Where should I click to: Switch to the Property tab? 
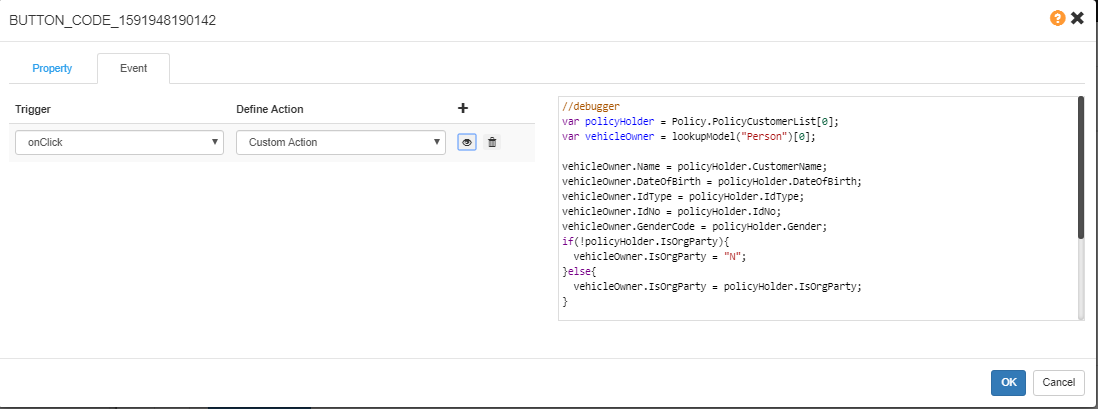pos(52,68)
